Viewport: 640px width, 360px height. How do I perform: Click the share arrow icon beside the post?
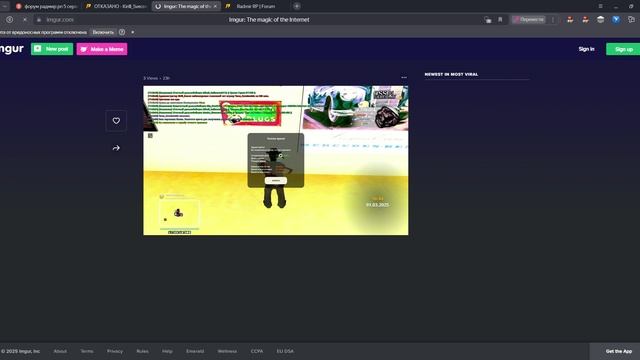(116, 148)
